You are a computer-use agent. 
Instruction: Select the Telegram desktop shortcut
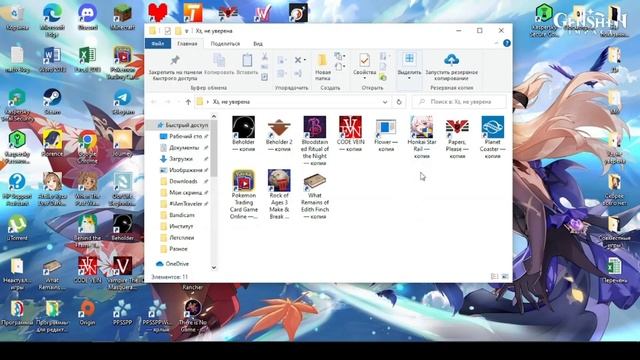[x=122, y=102]
